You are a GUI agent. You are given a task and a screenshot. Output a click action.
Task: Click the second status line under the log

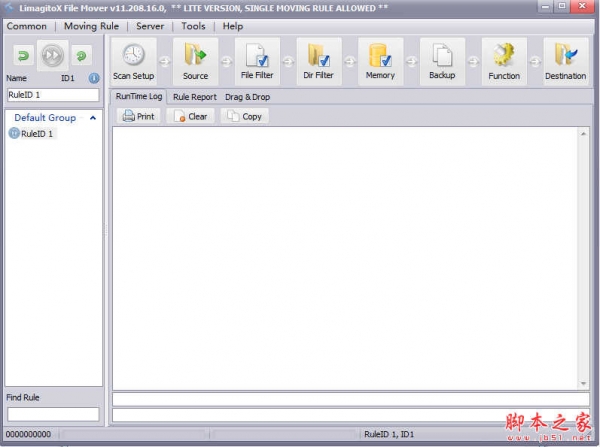click(x=351, y=415)
